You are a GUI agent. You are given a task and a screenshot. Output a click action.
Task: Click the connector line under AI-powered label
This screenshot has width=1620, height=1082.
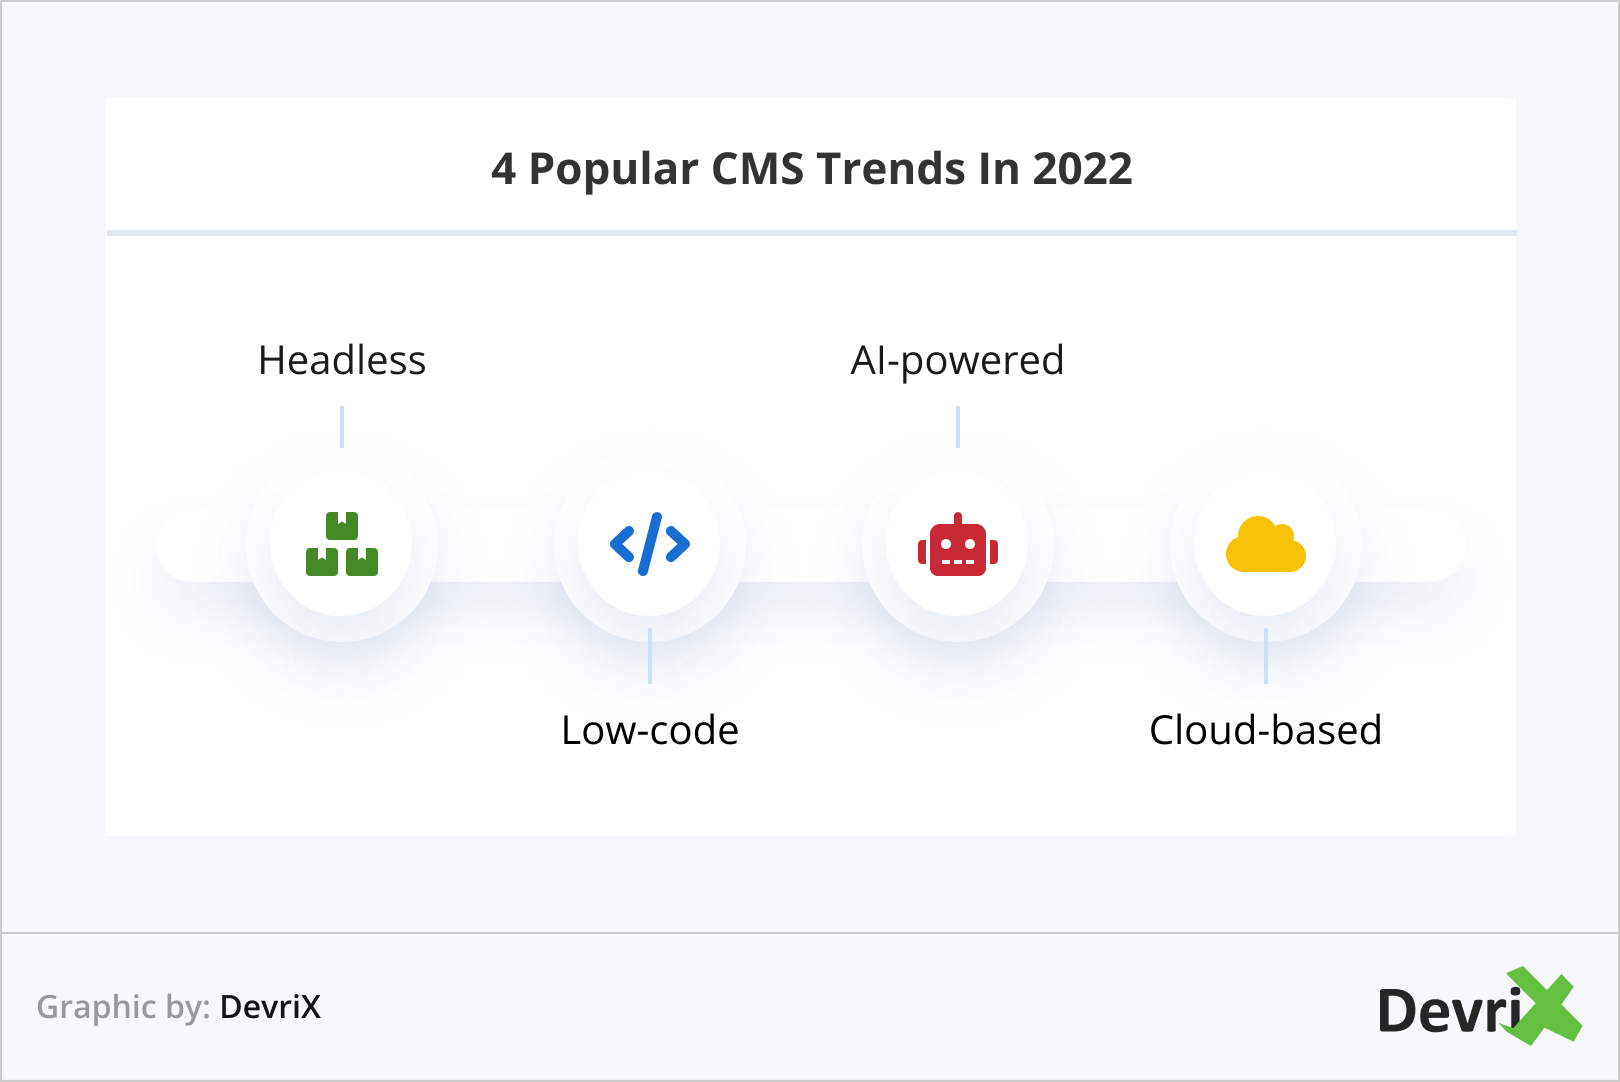(x=958, y=427)
